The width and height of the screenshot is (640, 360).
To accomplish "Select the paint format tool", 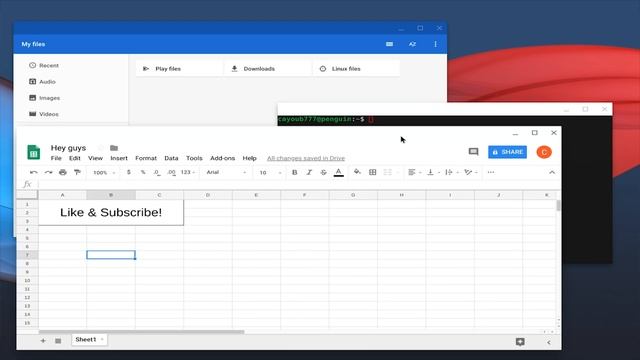I will 77,172.
